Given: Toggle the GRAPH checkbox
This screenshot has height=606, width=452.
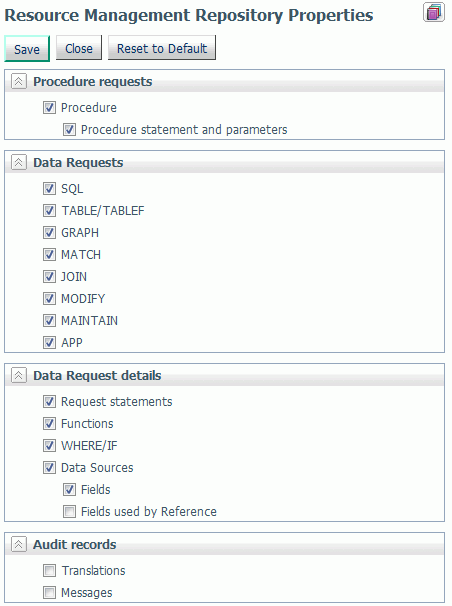Looking at the screenshot, I should tap(49, 233).
